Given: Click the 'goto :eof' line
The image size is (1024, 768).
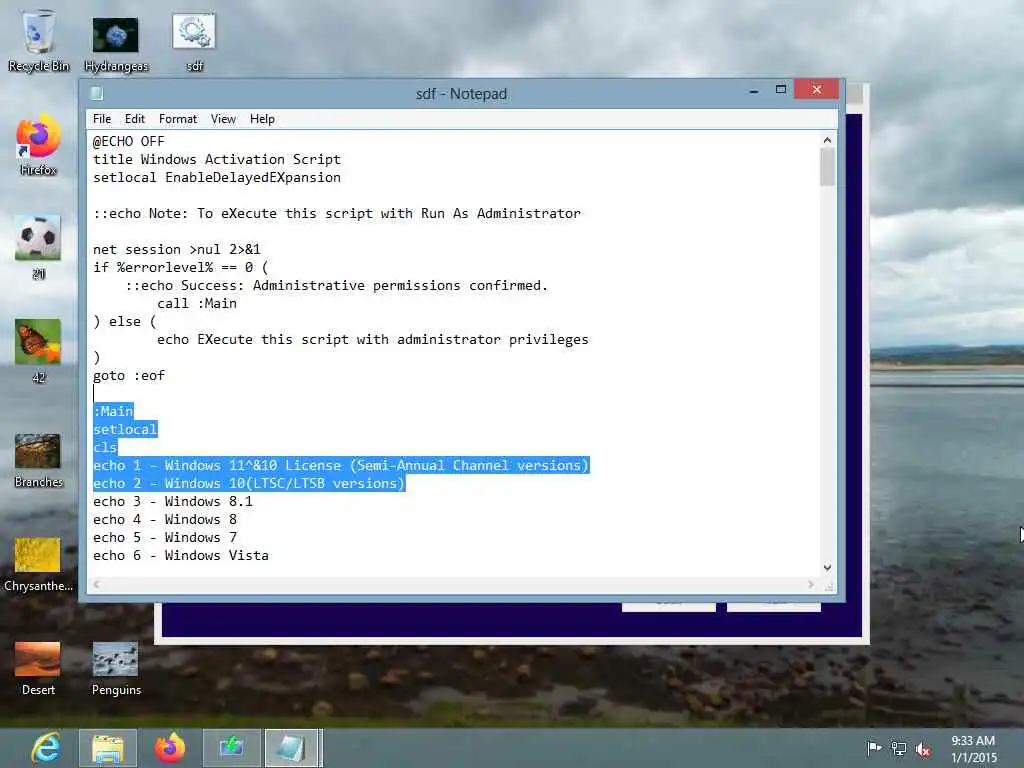Looking at the screenshot, I should click(129, 376).
